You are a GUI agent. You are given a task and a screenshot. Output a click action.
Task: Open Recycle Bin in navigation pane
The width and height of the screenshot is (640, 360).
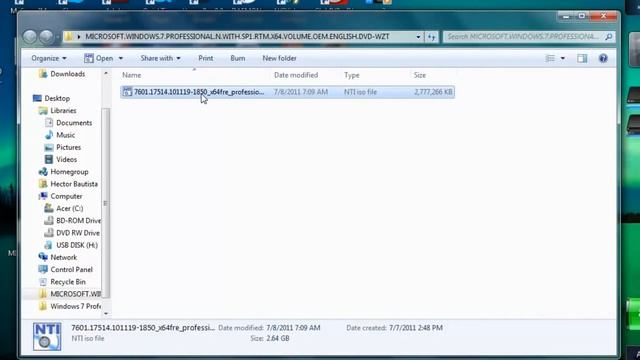68,282
